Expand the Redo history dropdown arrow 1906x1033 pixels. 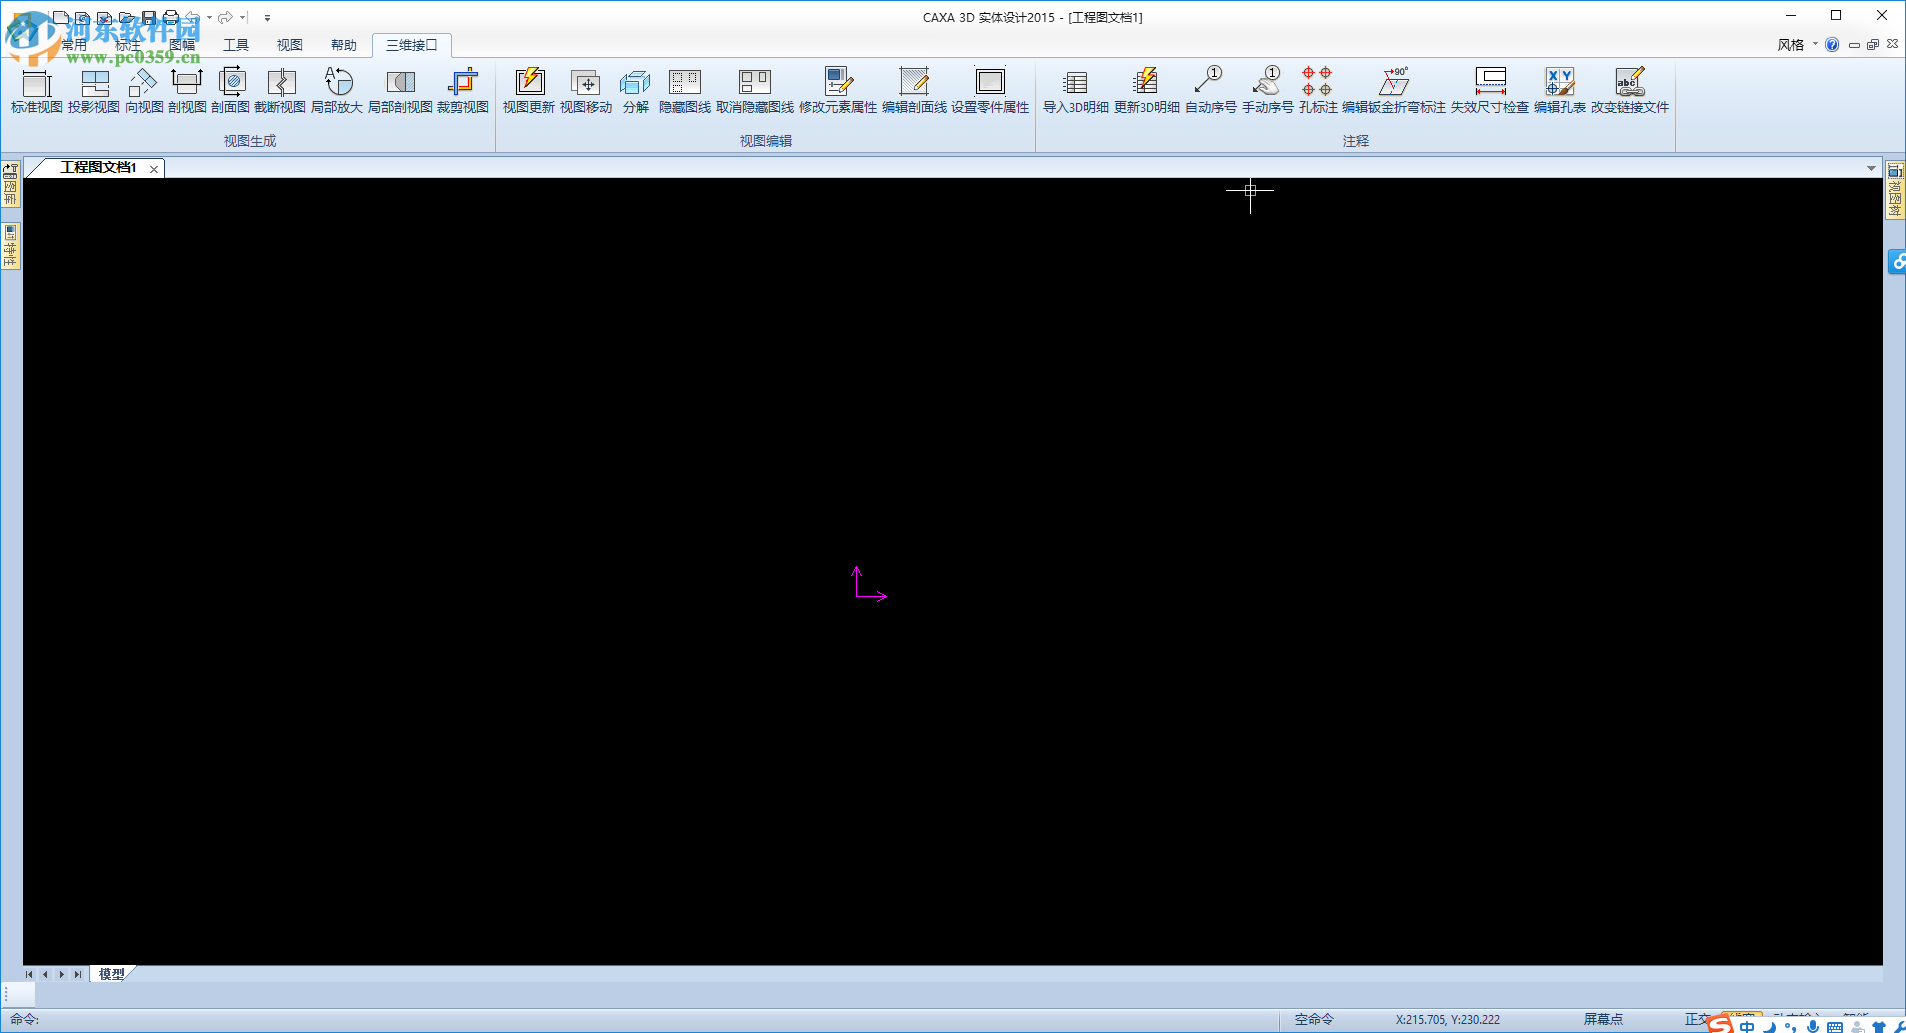(x=242, y=17)
